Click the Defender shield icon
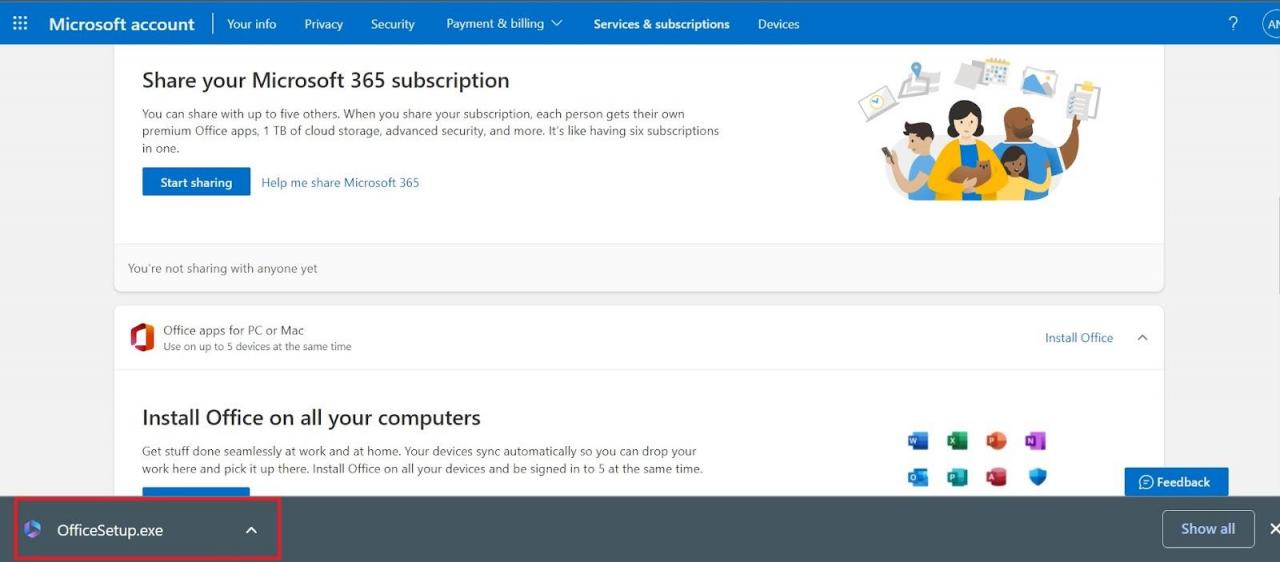Image resolution: width=1280 pixels, height=562 pixels. click(x=1037, y=477)
